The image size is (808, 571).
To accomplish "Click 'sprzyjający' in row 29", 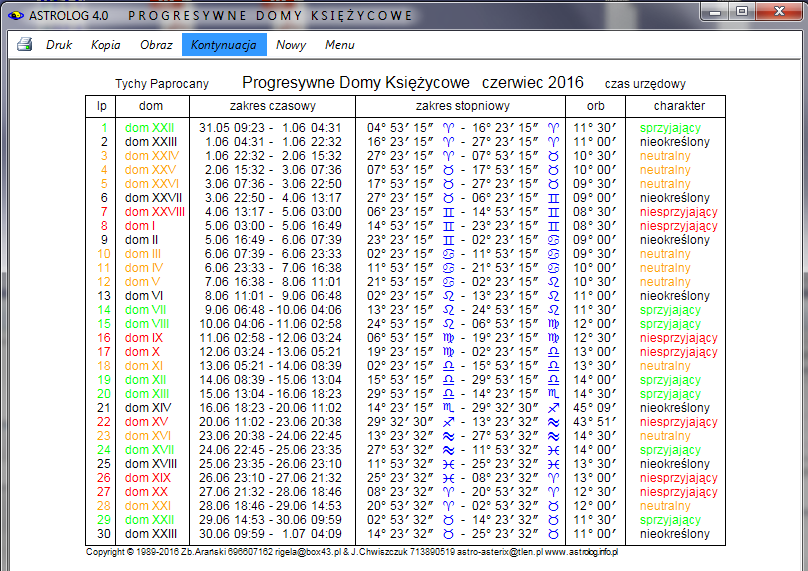I will click(x=670, y=520).
